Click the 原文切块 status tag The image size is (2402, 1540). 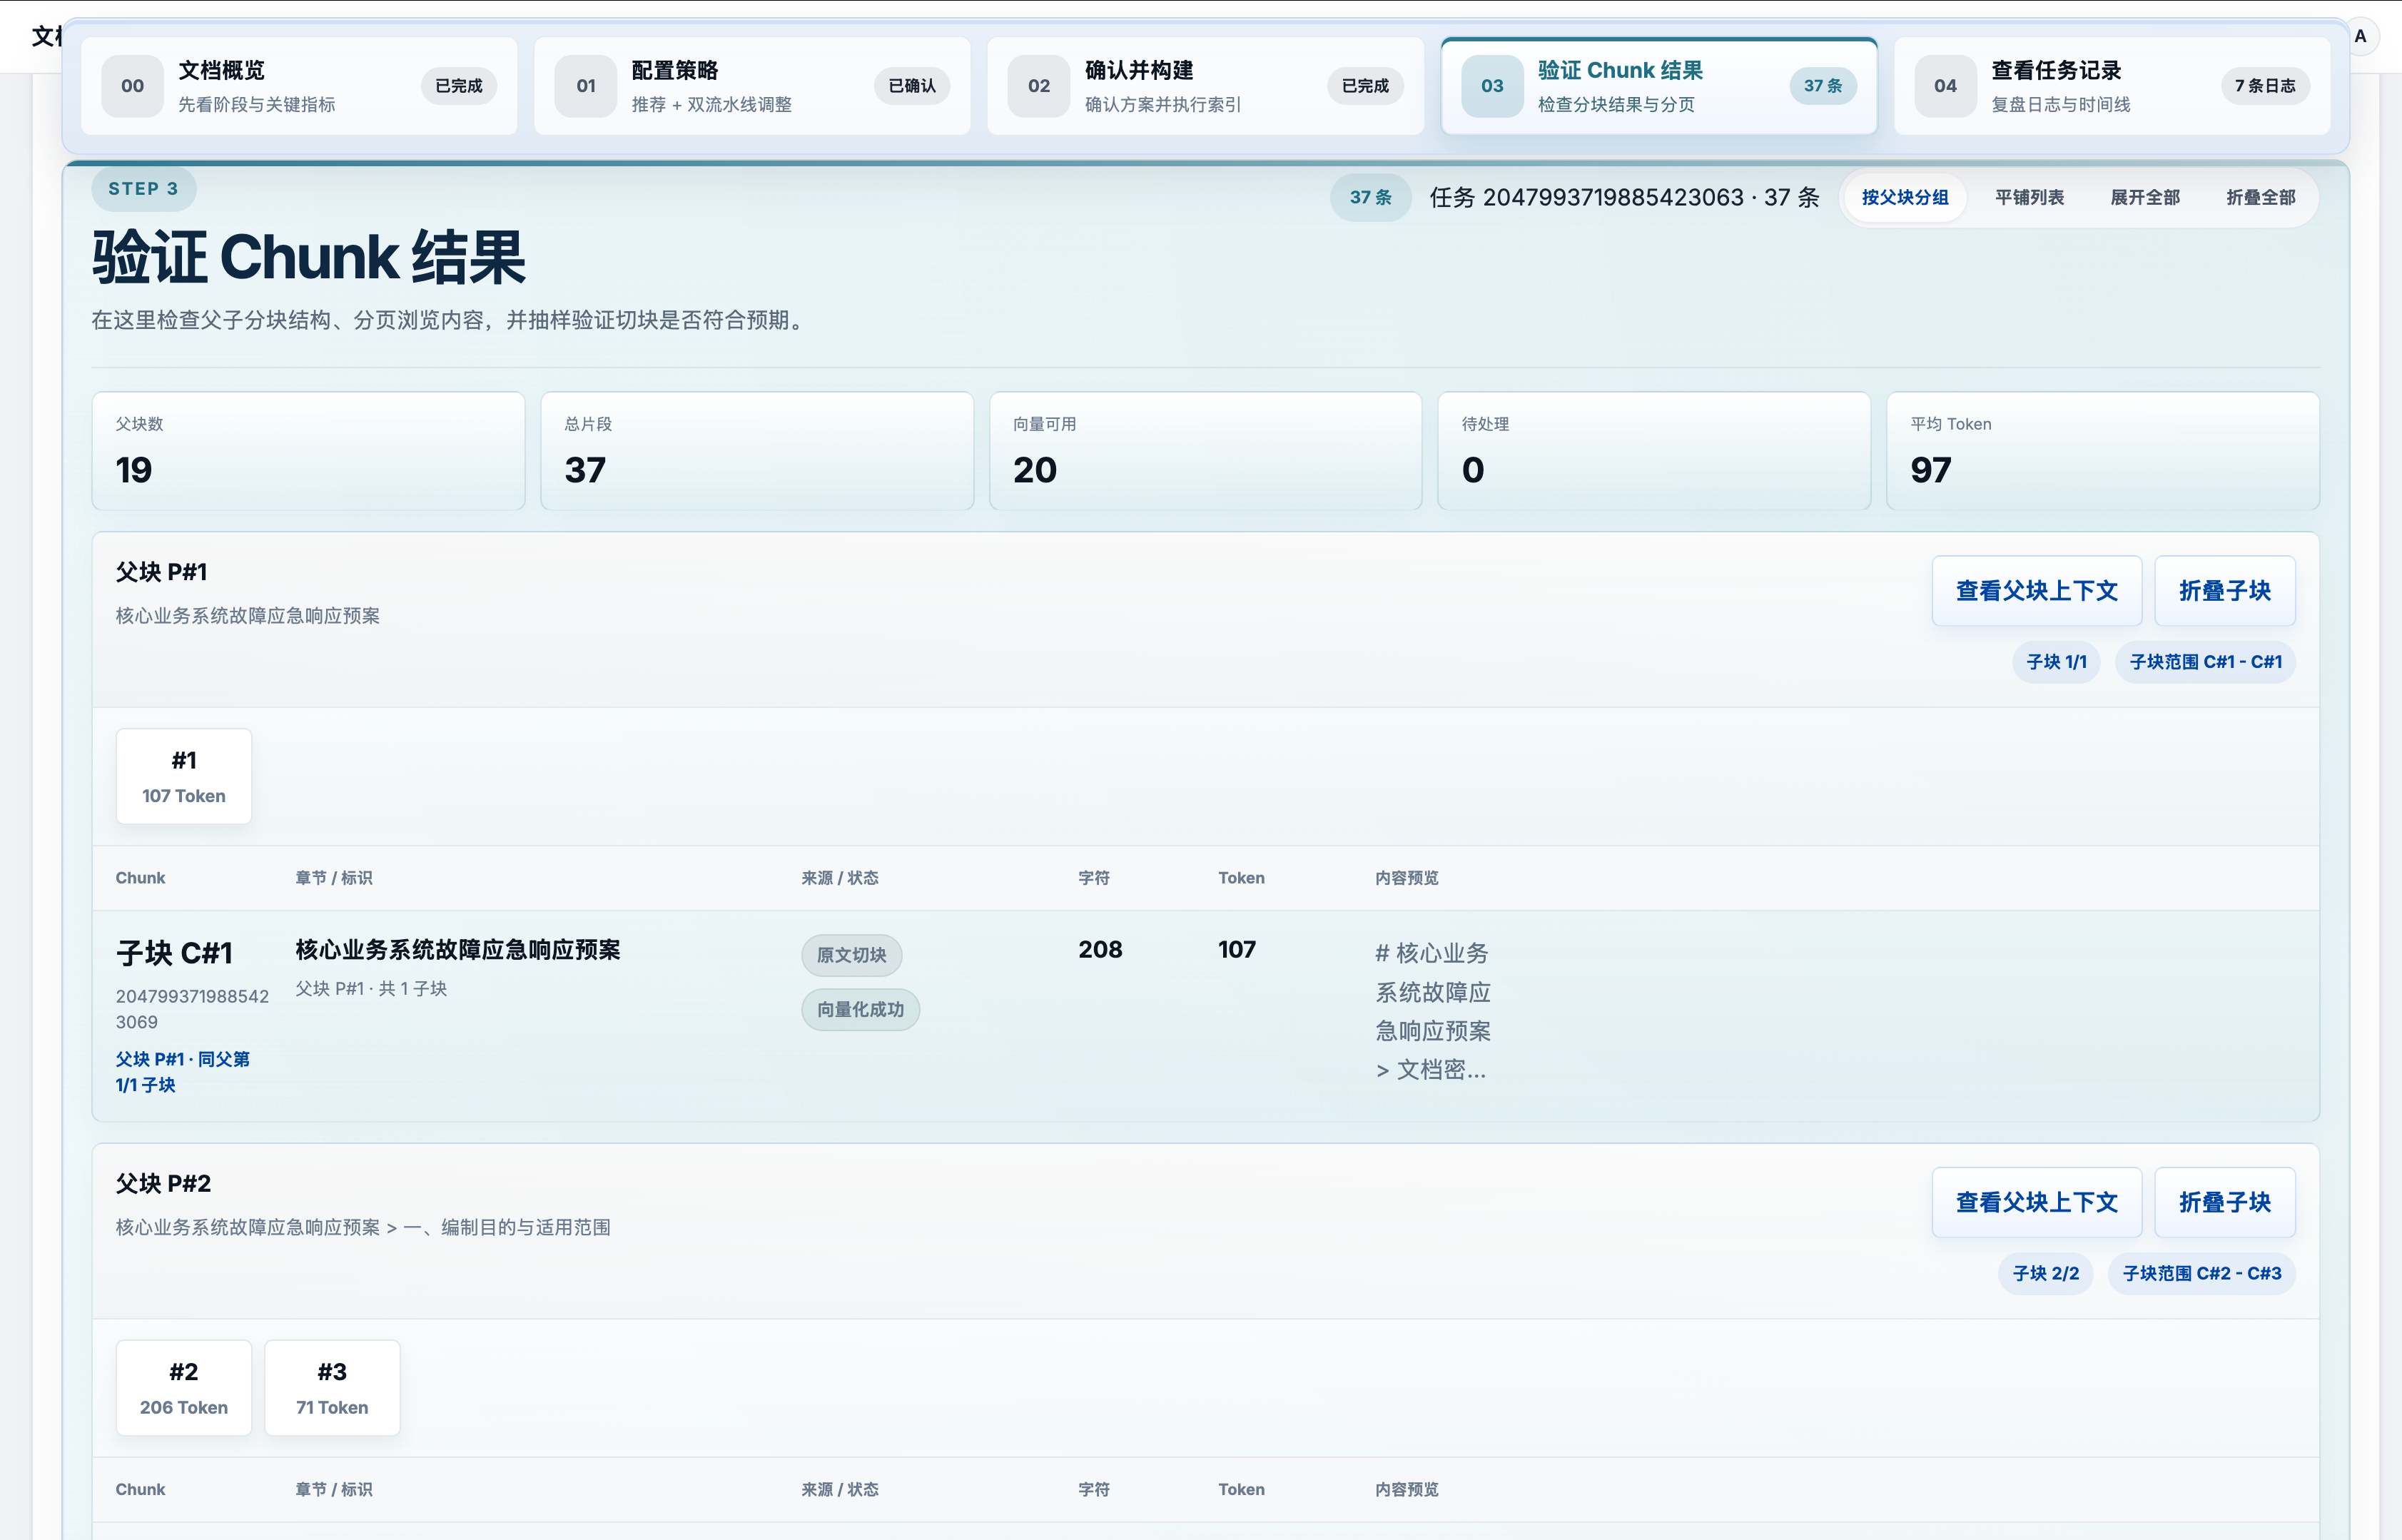pos(851,955)
